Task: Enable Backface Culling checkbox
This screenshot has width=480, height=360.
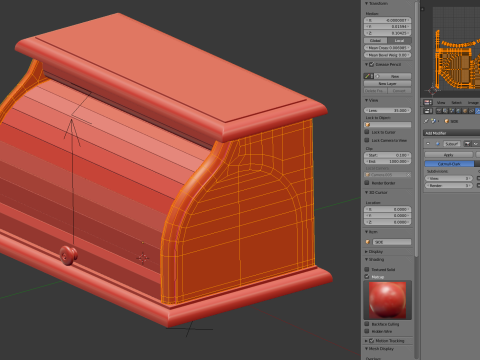Action: [367, 324]
